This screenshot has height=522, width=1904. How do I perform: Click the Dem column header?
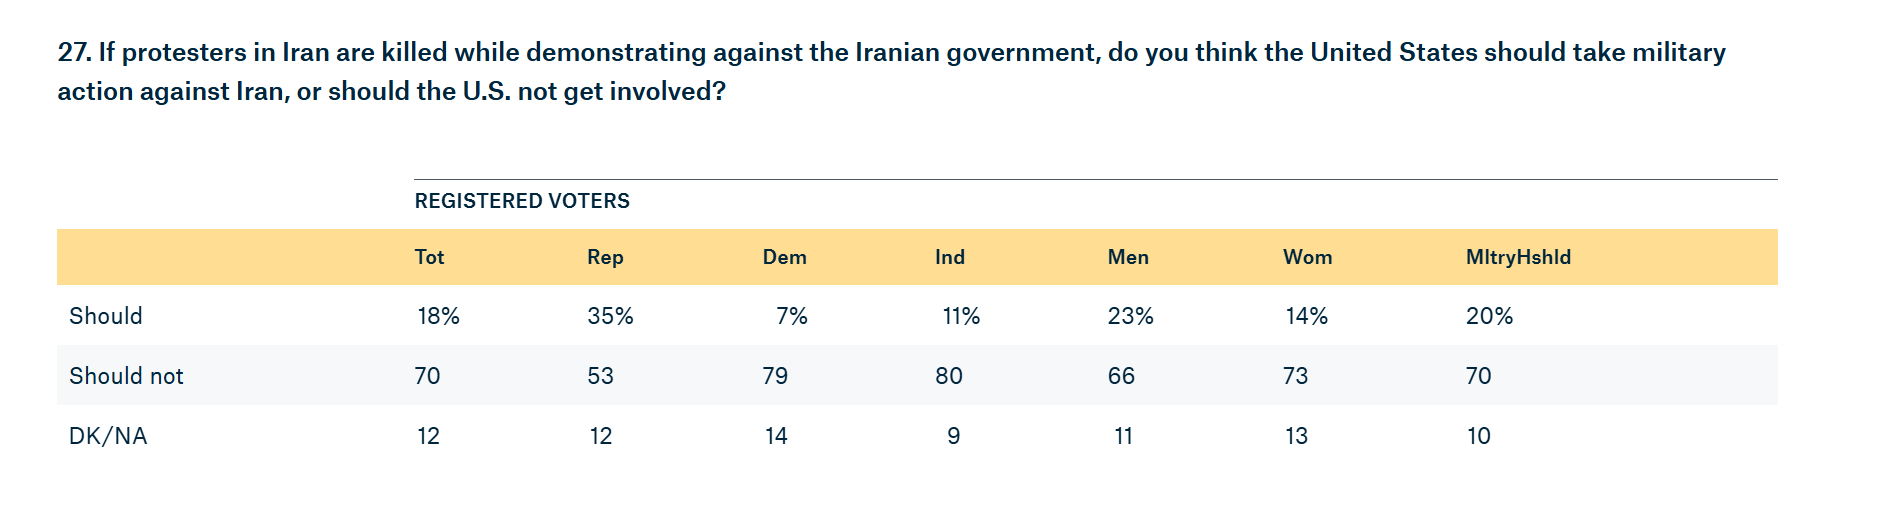(784, 257)
